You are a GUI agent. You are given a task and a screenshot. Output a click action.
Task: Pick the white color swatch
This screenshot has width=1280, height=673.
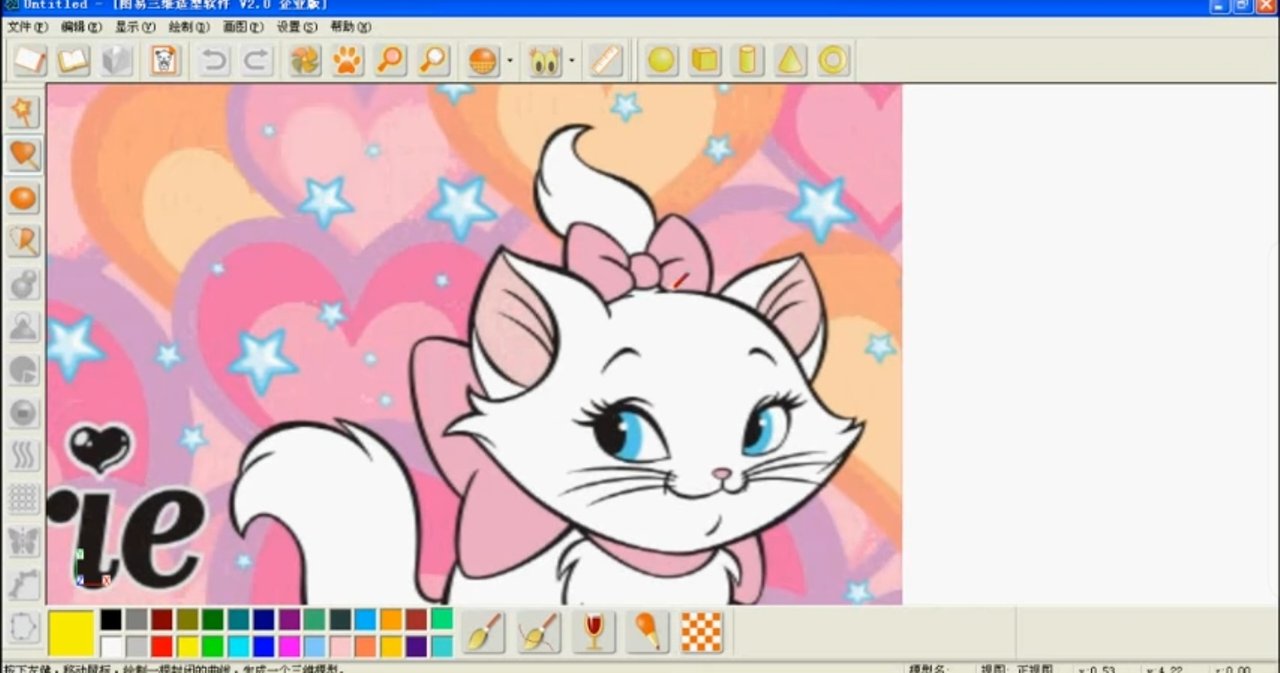pyautogui.click(x=111, y=647)
